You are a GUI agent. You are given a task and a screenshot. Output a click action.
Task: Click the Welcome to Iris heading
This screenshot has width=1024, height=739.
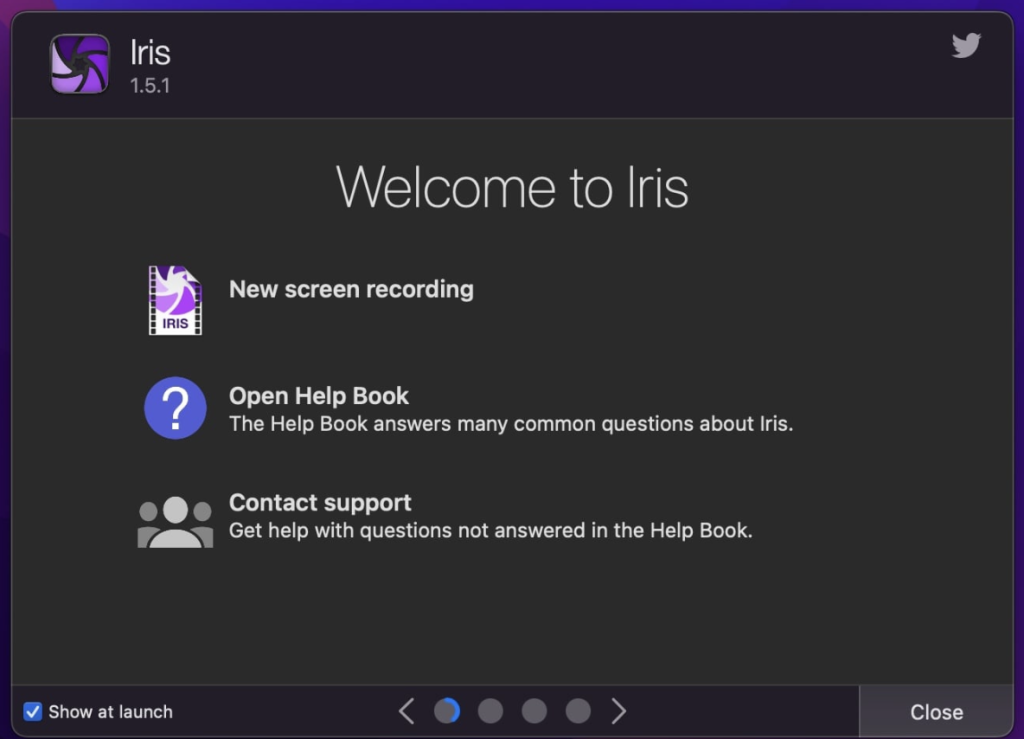click(512, 187)
